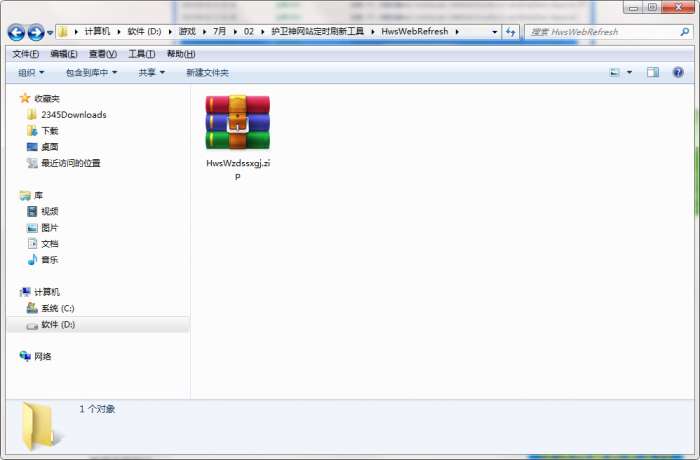Open the 查看(V) menu
This screenshot has height=460, width=700.
[103, 54]
